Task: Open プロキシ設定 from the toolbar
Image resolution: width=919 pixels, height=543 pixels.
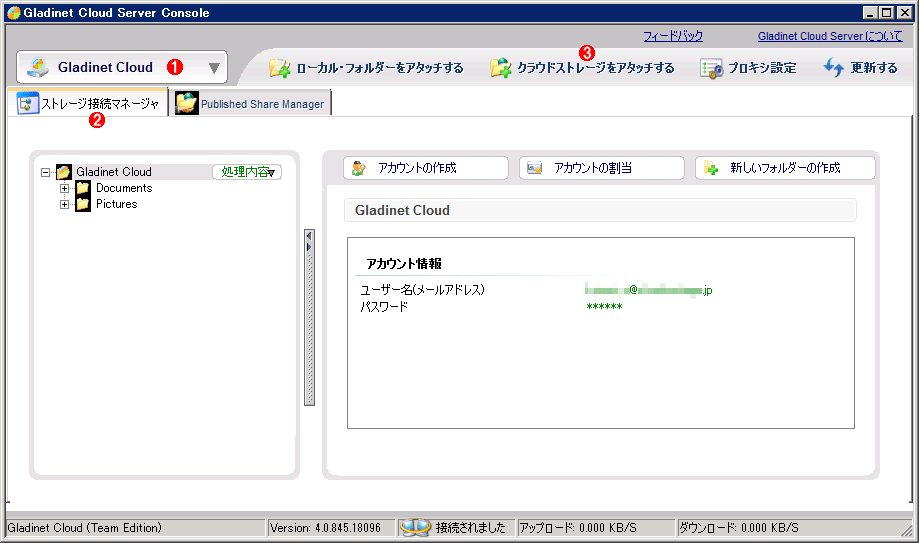Action: (762, 68)
